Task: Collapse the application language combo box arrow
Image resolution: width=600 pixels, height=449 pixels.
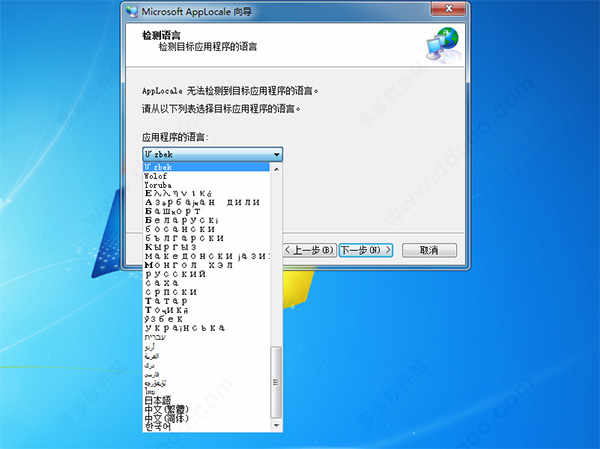Action: [x=277, y=155]
